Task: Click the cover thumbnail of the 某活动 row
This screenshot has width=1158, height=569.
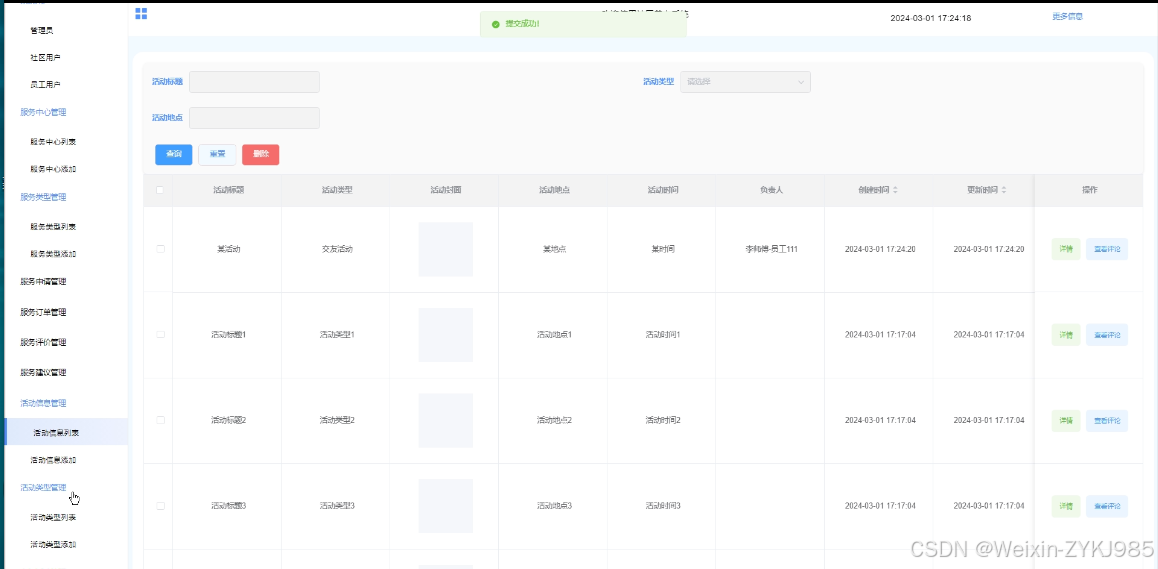Action: (445, 249)
